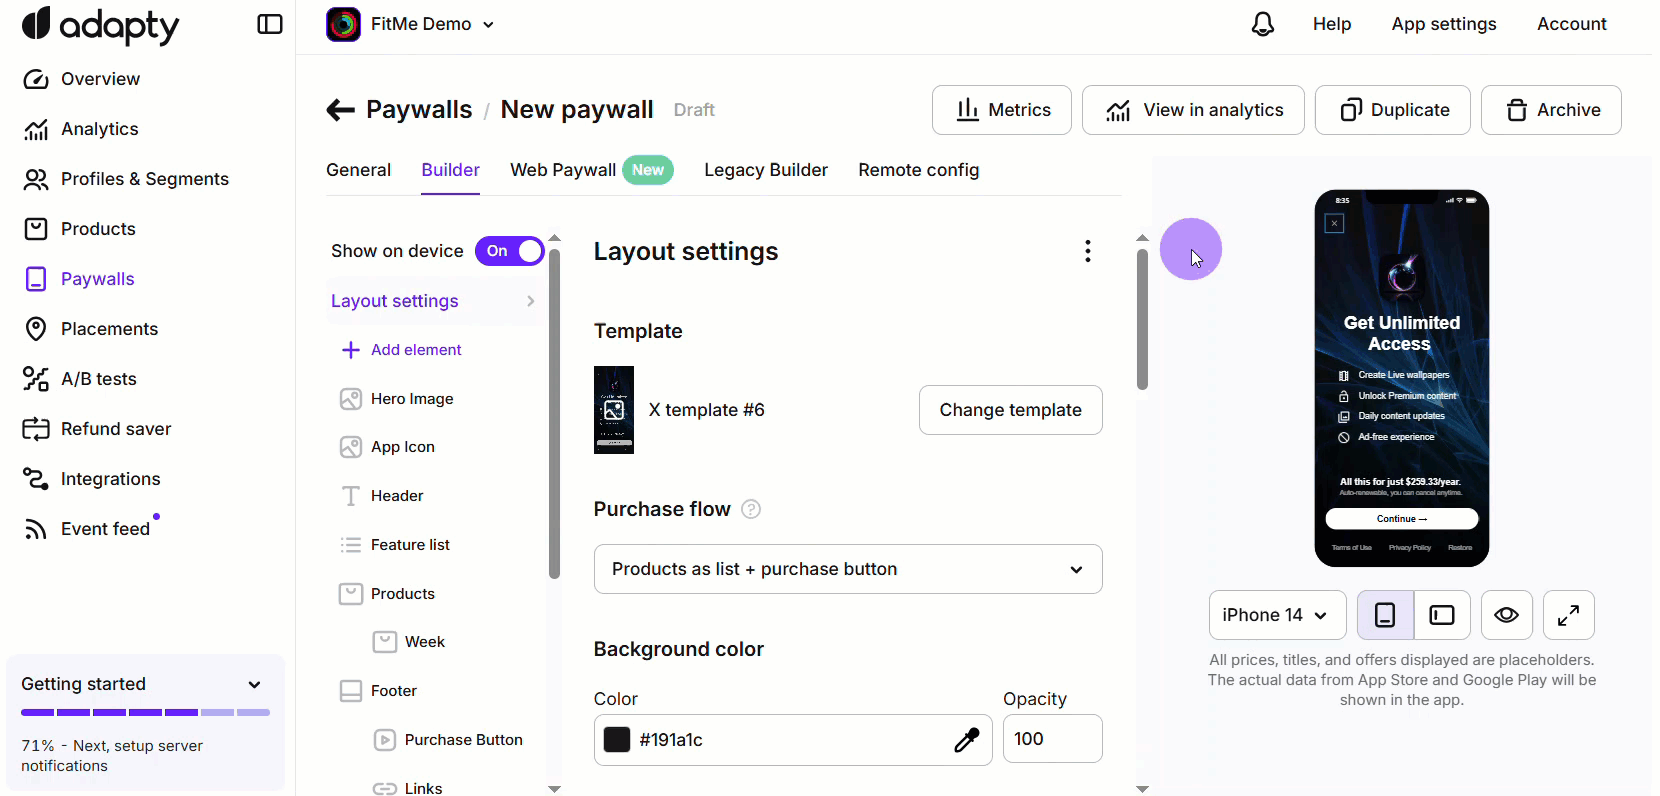
Task: Toggle Show on device switch
Action: (510, 251)
